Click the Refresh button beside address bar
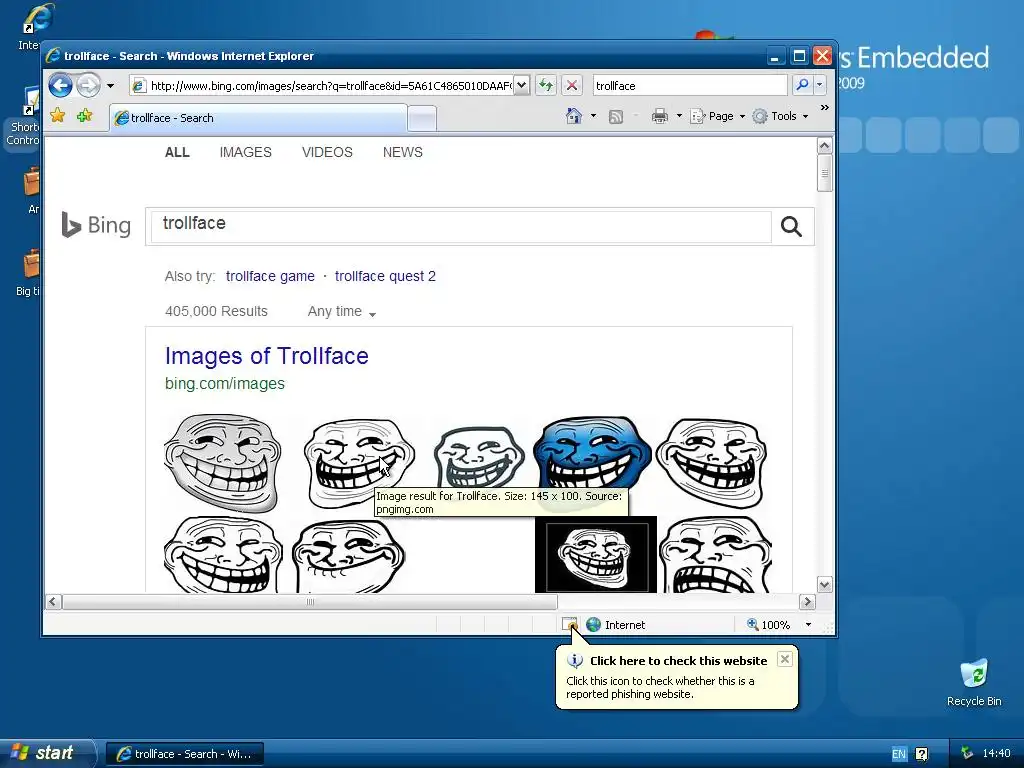 point(546,85)
